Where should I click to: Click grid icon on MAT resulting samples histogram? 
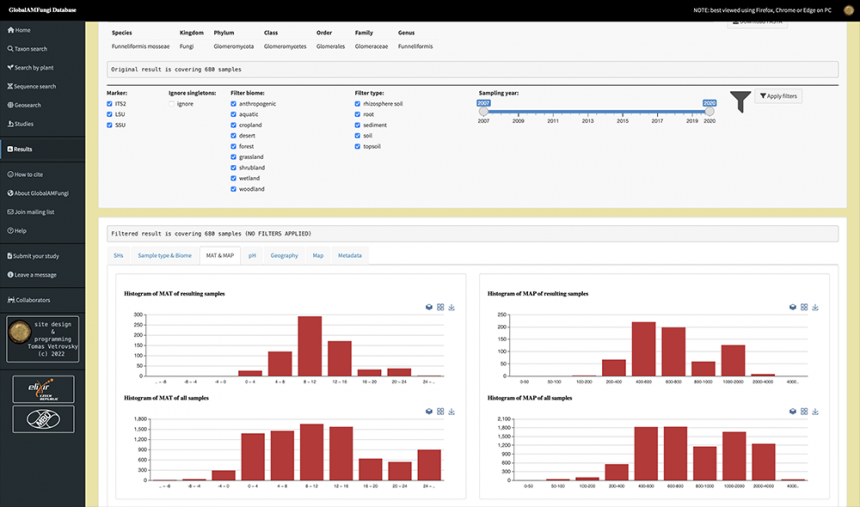[x=440, y=307]
